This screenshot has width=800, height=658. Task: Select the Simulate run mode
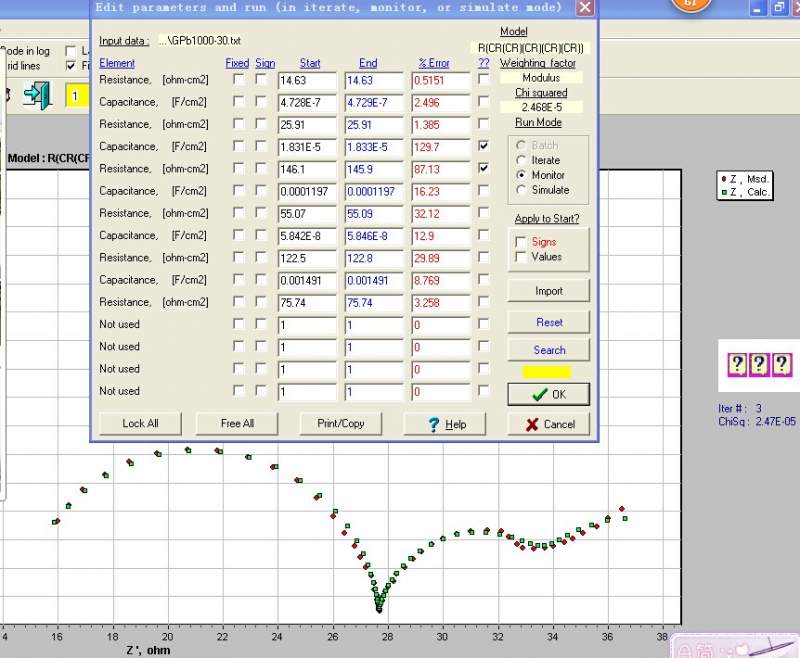520,190
